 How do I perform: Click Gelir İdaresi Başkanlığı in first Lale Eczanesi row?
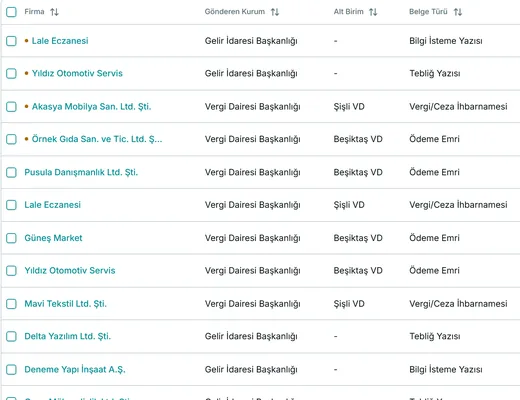point(251,41)
